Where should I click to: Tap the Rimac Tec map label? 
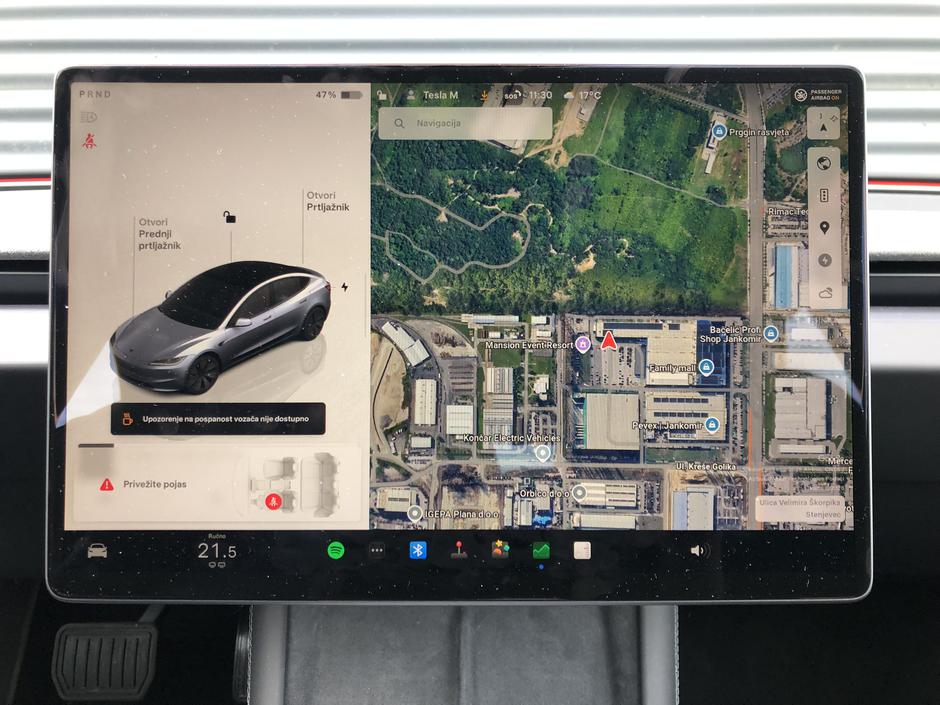point(788,212)
